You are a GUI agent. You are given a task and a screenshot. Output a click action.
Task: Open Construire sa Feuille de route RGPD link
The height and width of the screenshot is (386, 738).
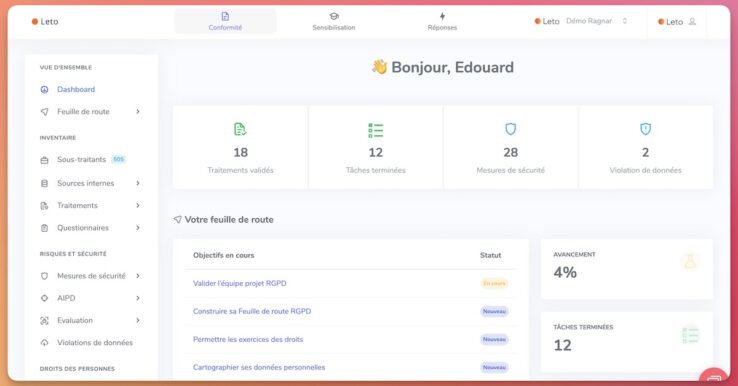(x=252, y=311)
